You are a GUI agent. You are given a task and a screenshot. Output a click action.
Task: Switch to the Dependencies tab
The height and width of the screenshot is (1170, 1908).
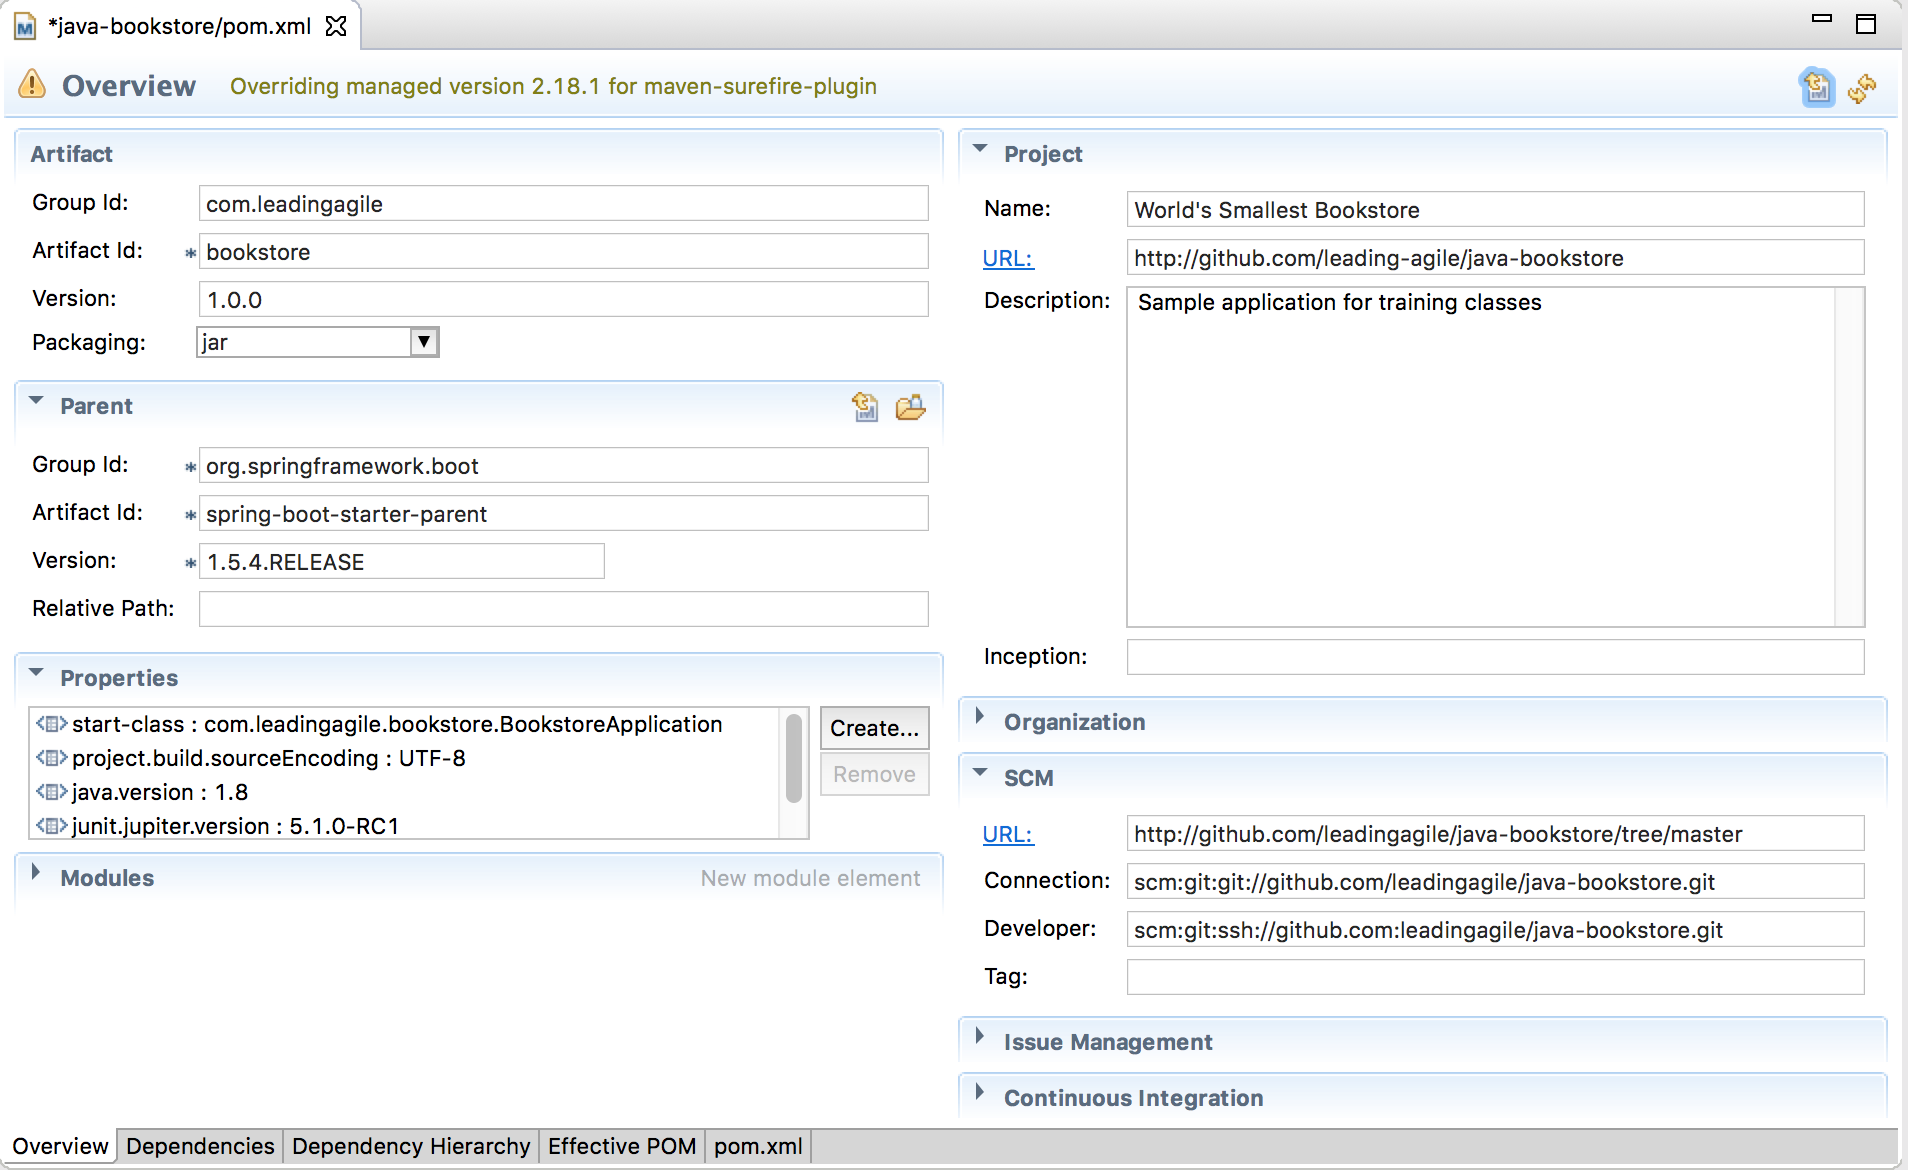tap(200, 1146)
